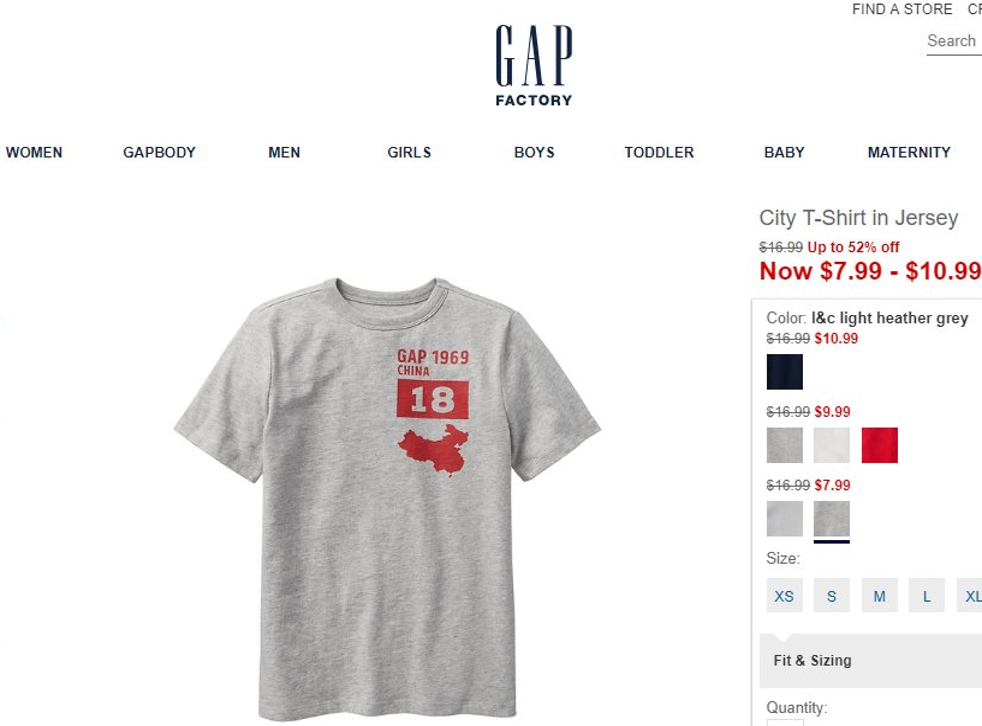
Task: Go to MATERNITY category
Action: (x=909, y=152)
